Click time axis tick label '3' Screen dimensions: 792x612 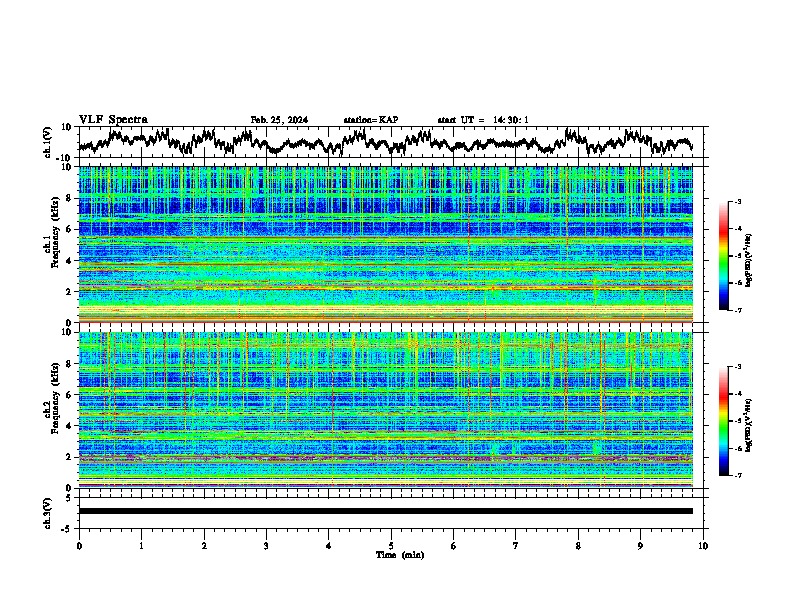coord(266,546)
